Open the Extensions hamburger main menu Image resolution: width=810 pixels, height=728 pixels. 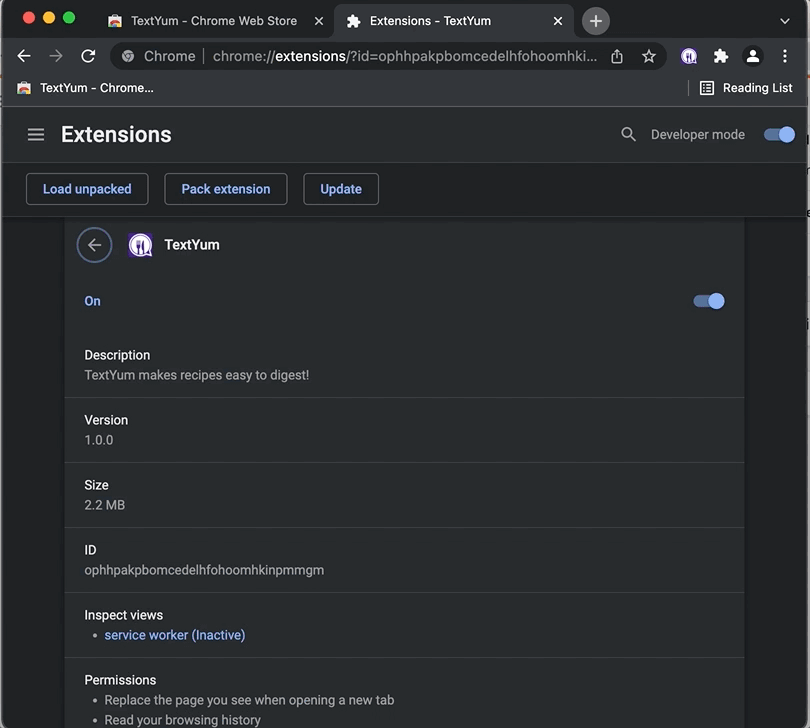36,134
